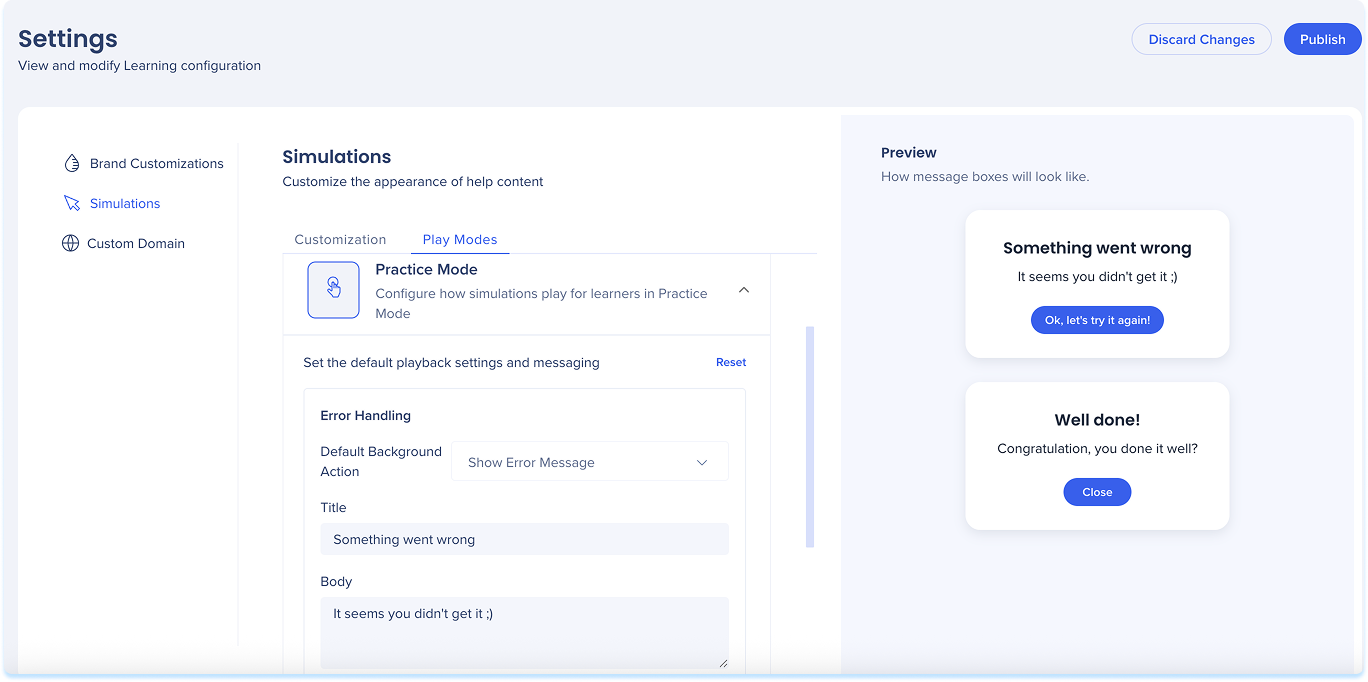
Task: Click Close button in Well done preview
Action: coord(1097,492)
